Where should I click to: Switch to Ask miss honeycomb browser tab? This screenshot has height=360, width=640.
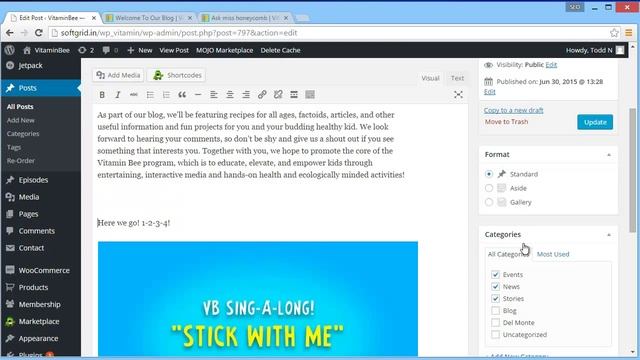point(245,18)
